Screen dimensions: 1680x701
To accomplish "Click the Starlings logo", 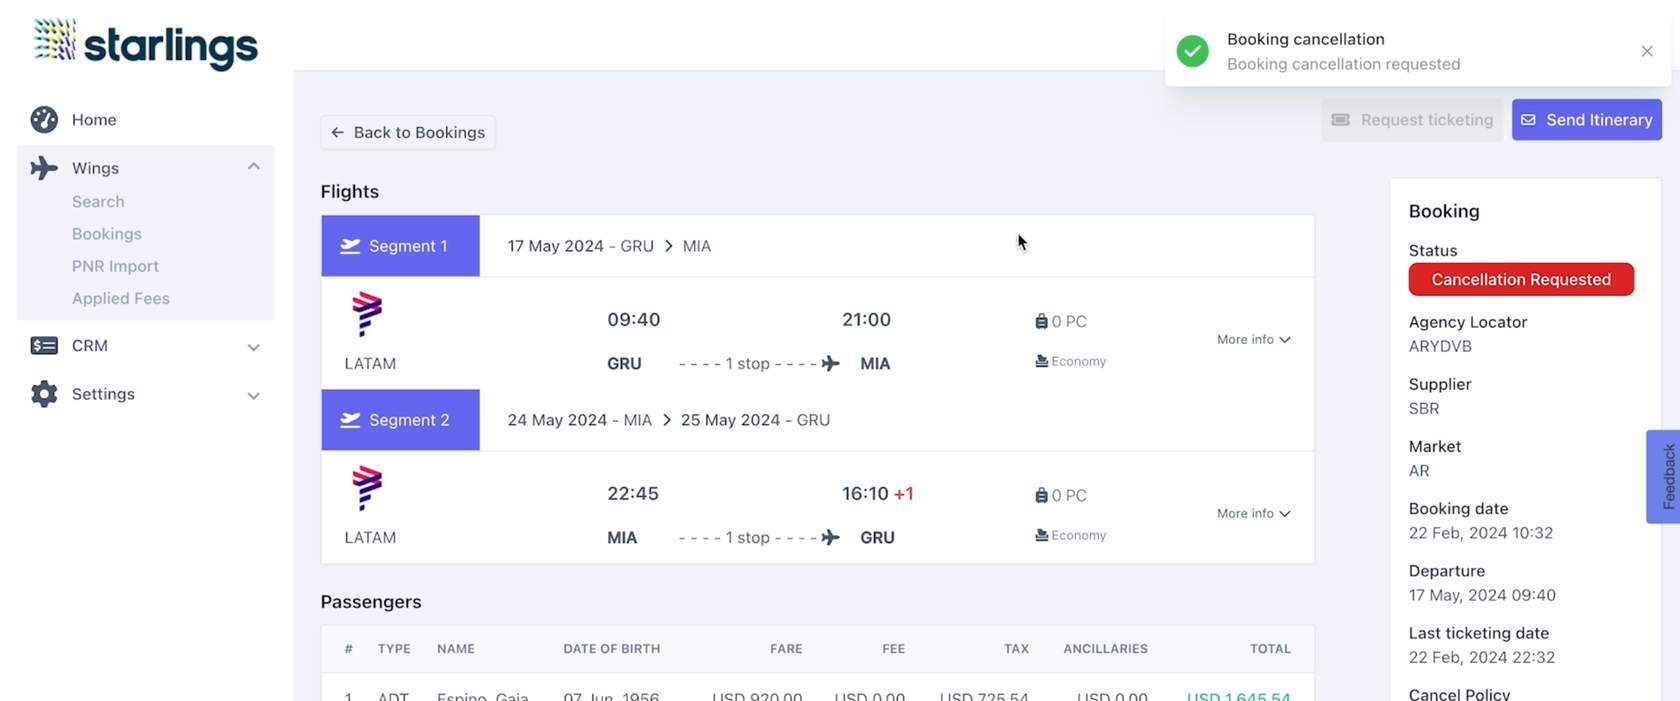I will coord(145,44).
